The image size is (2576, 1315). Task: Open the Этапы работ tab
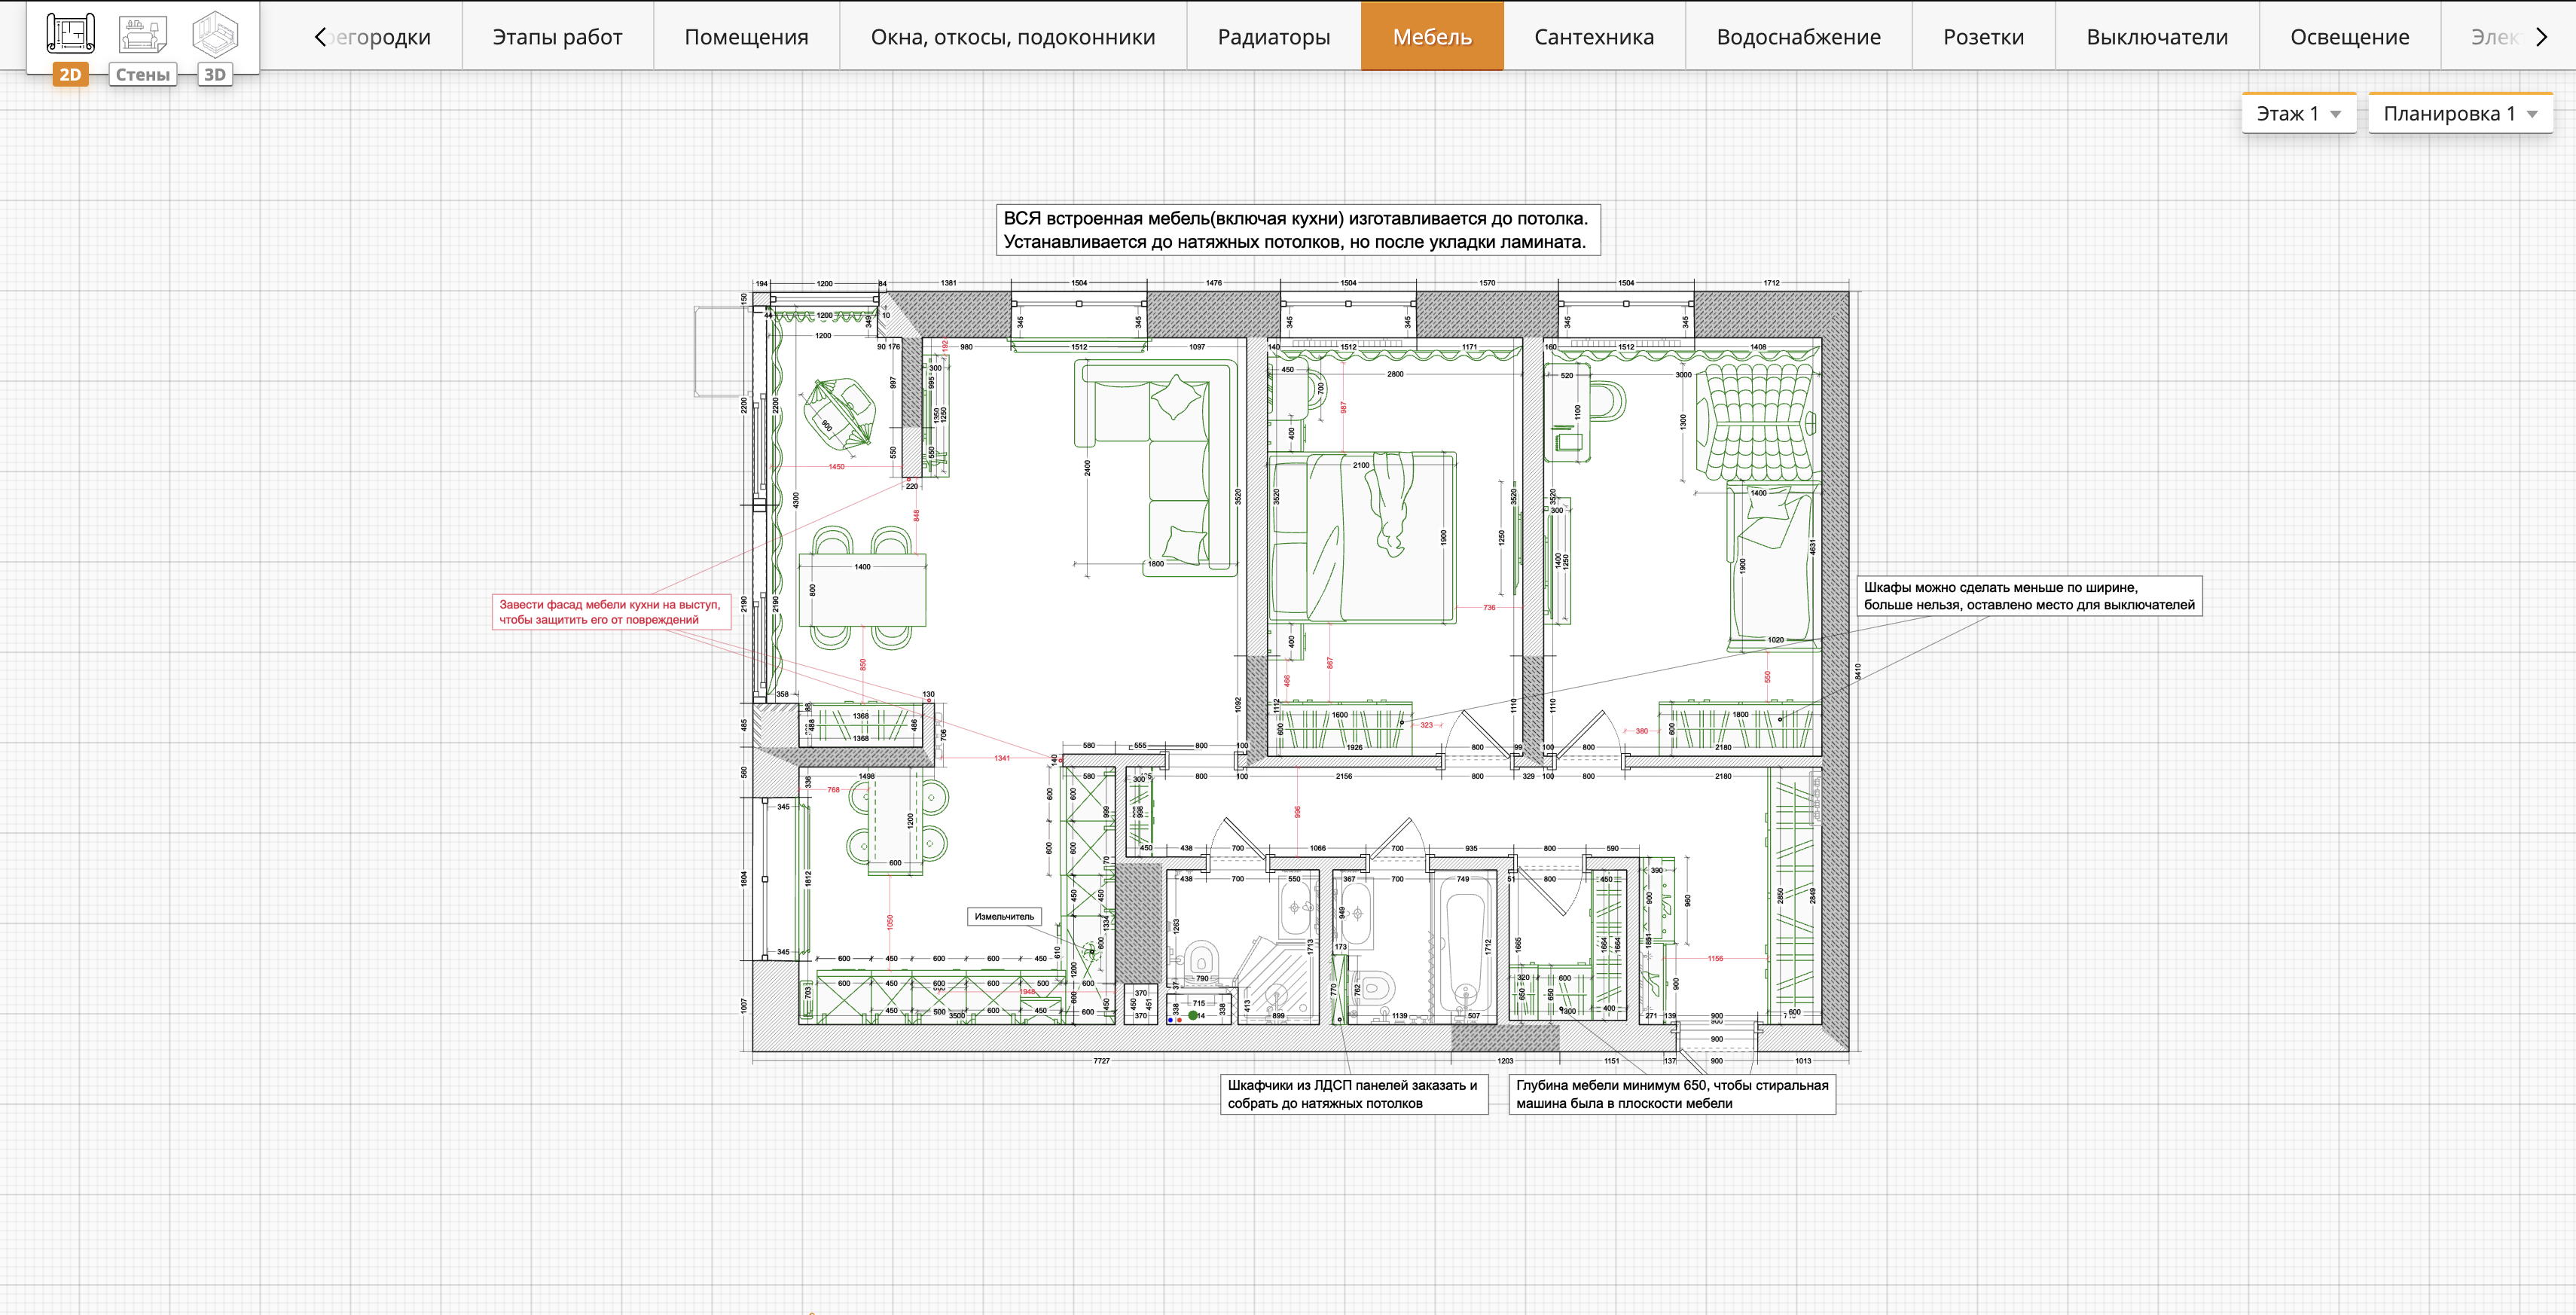click(x=557, y=37)
